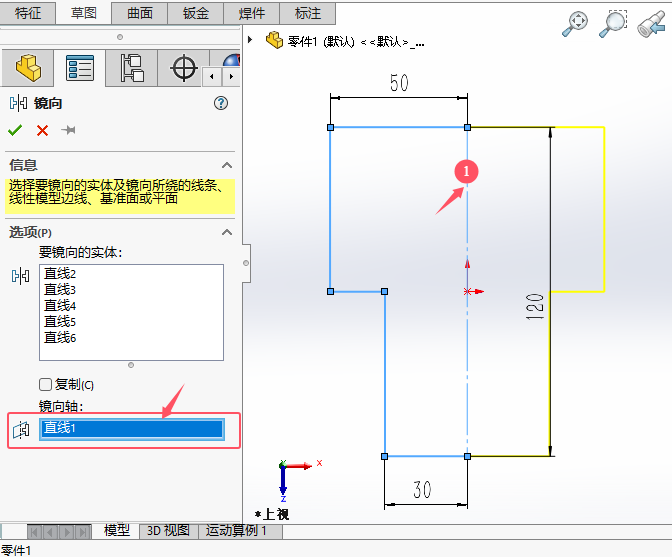Click the 零件1 status bar text
The width and height of the screenshot is (672, 557).
[x=16, y=550]
